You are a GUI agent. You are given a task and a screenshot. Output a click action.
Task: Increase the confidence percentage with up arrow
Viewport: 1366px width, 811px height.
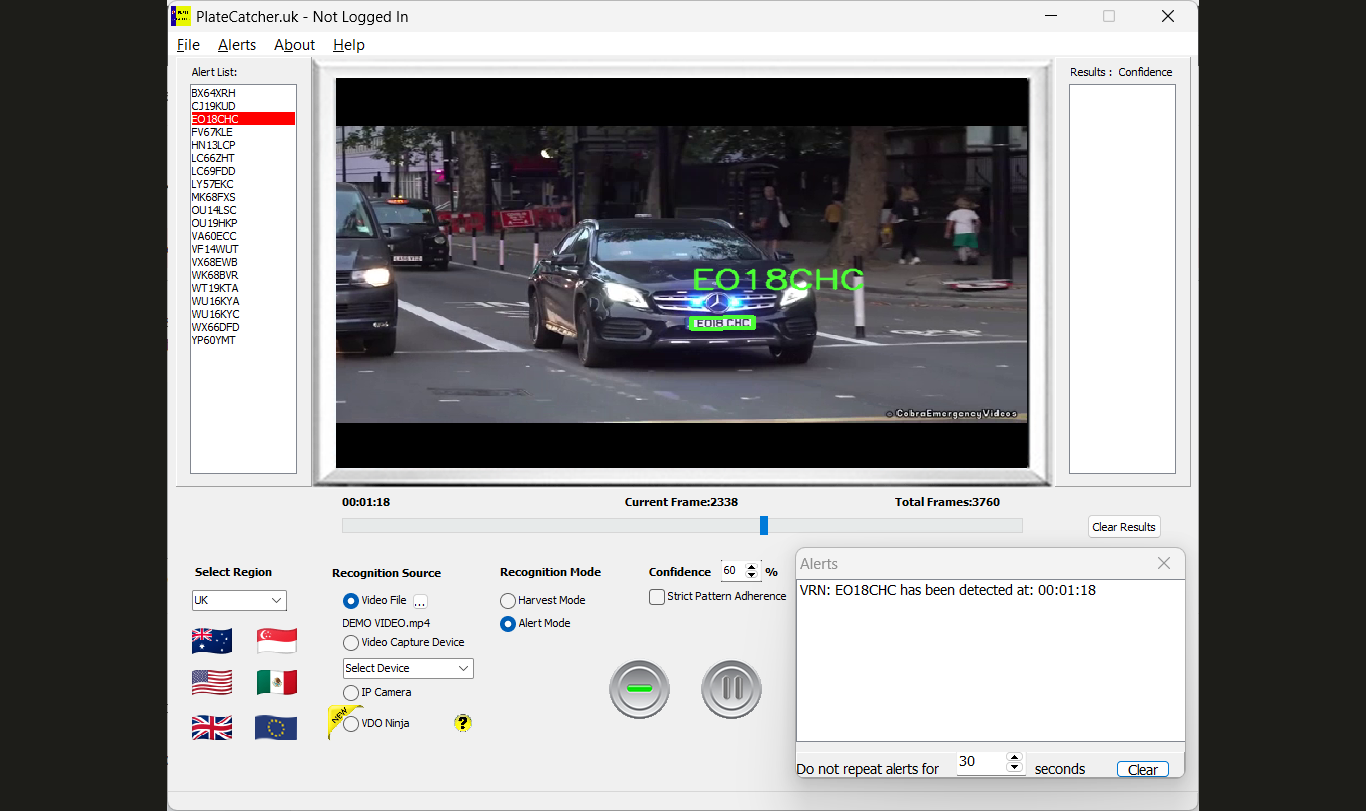(753, 566)
